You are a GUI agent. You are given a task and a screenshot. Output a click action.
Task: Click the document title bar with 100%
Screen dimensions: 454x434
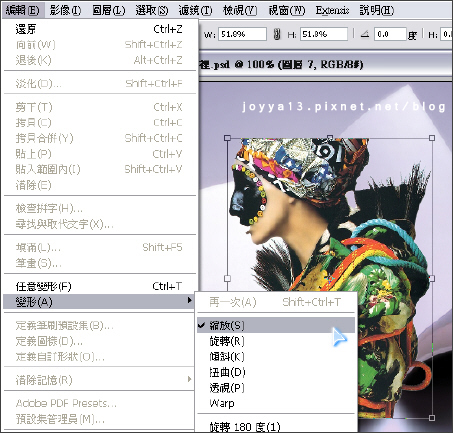[326, 64]
